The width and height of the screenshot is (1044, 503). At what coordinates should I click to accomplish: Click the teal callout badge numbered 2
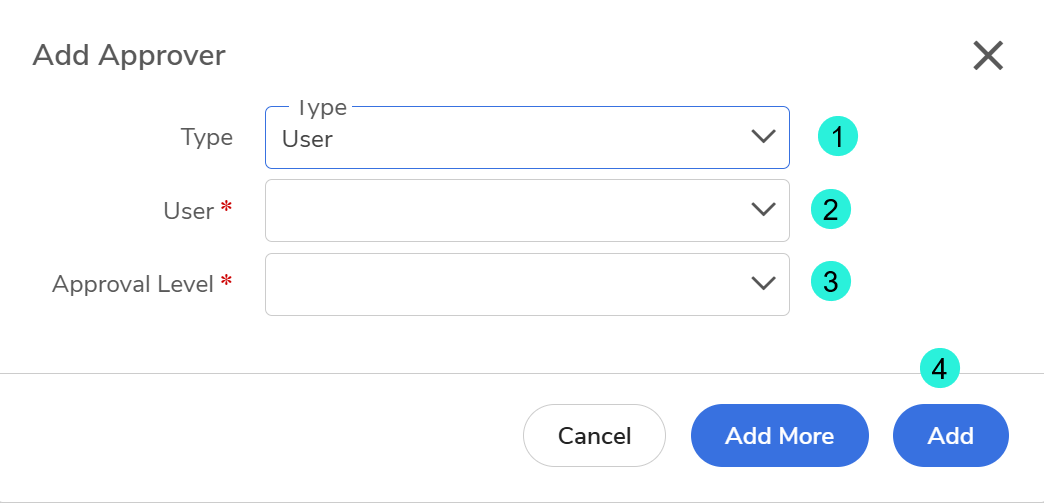coord(830,210)
